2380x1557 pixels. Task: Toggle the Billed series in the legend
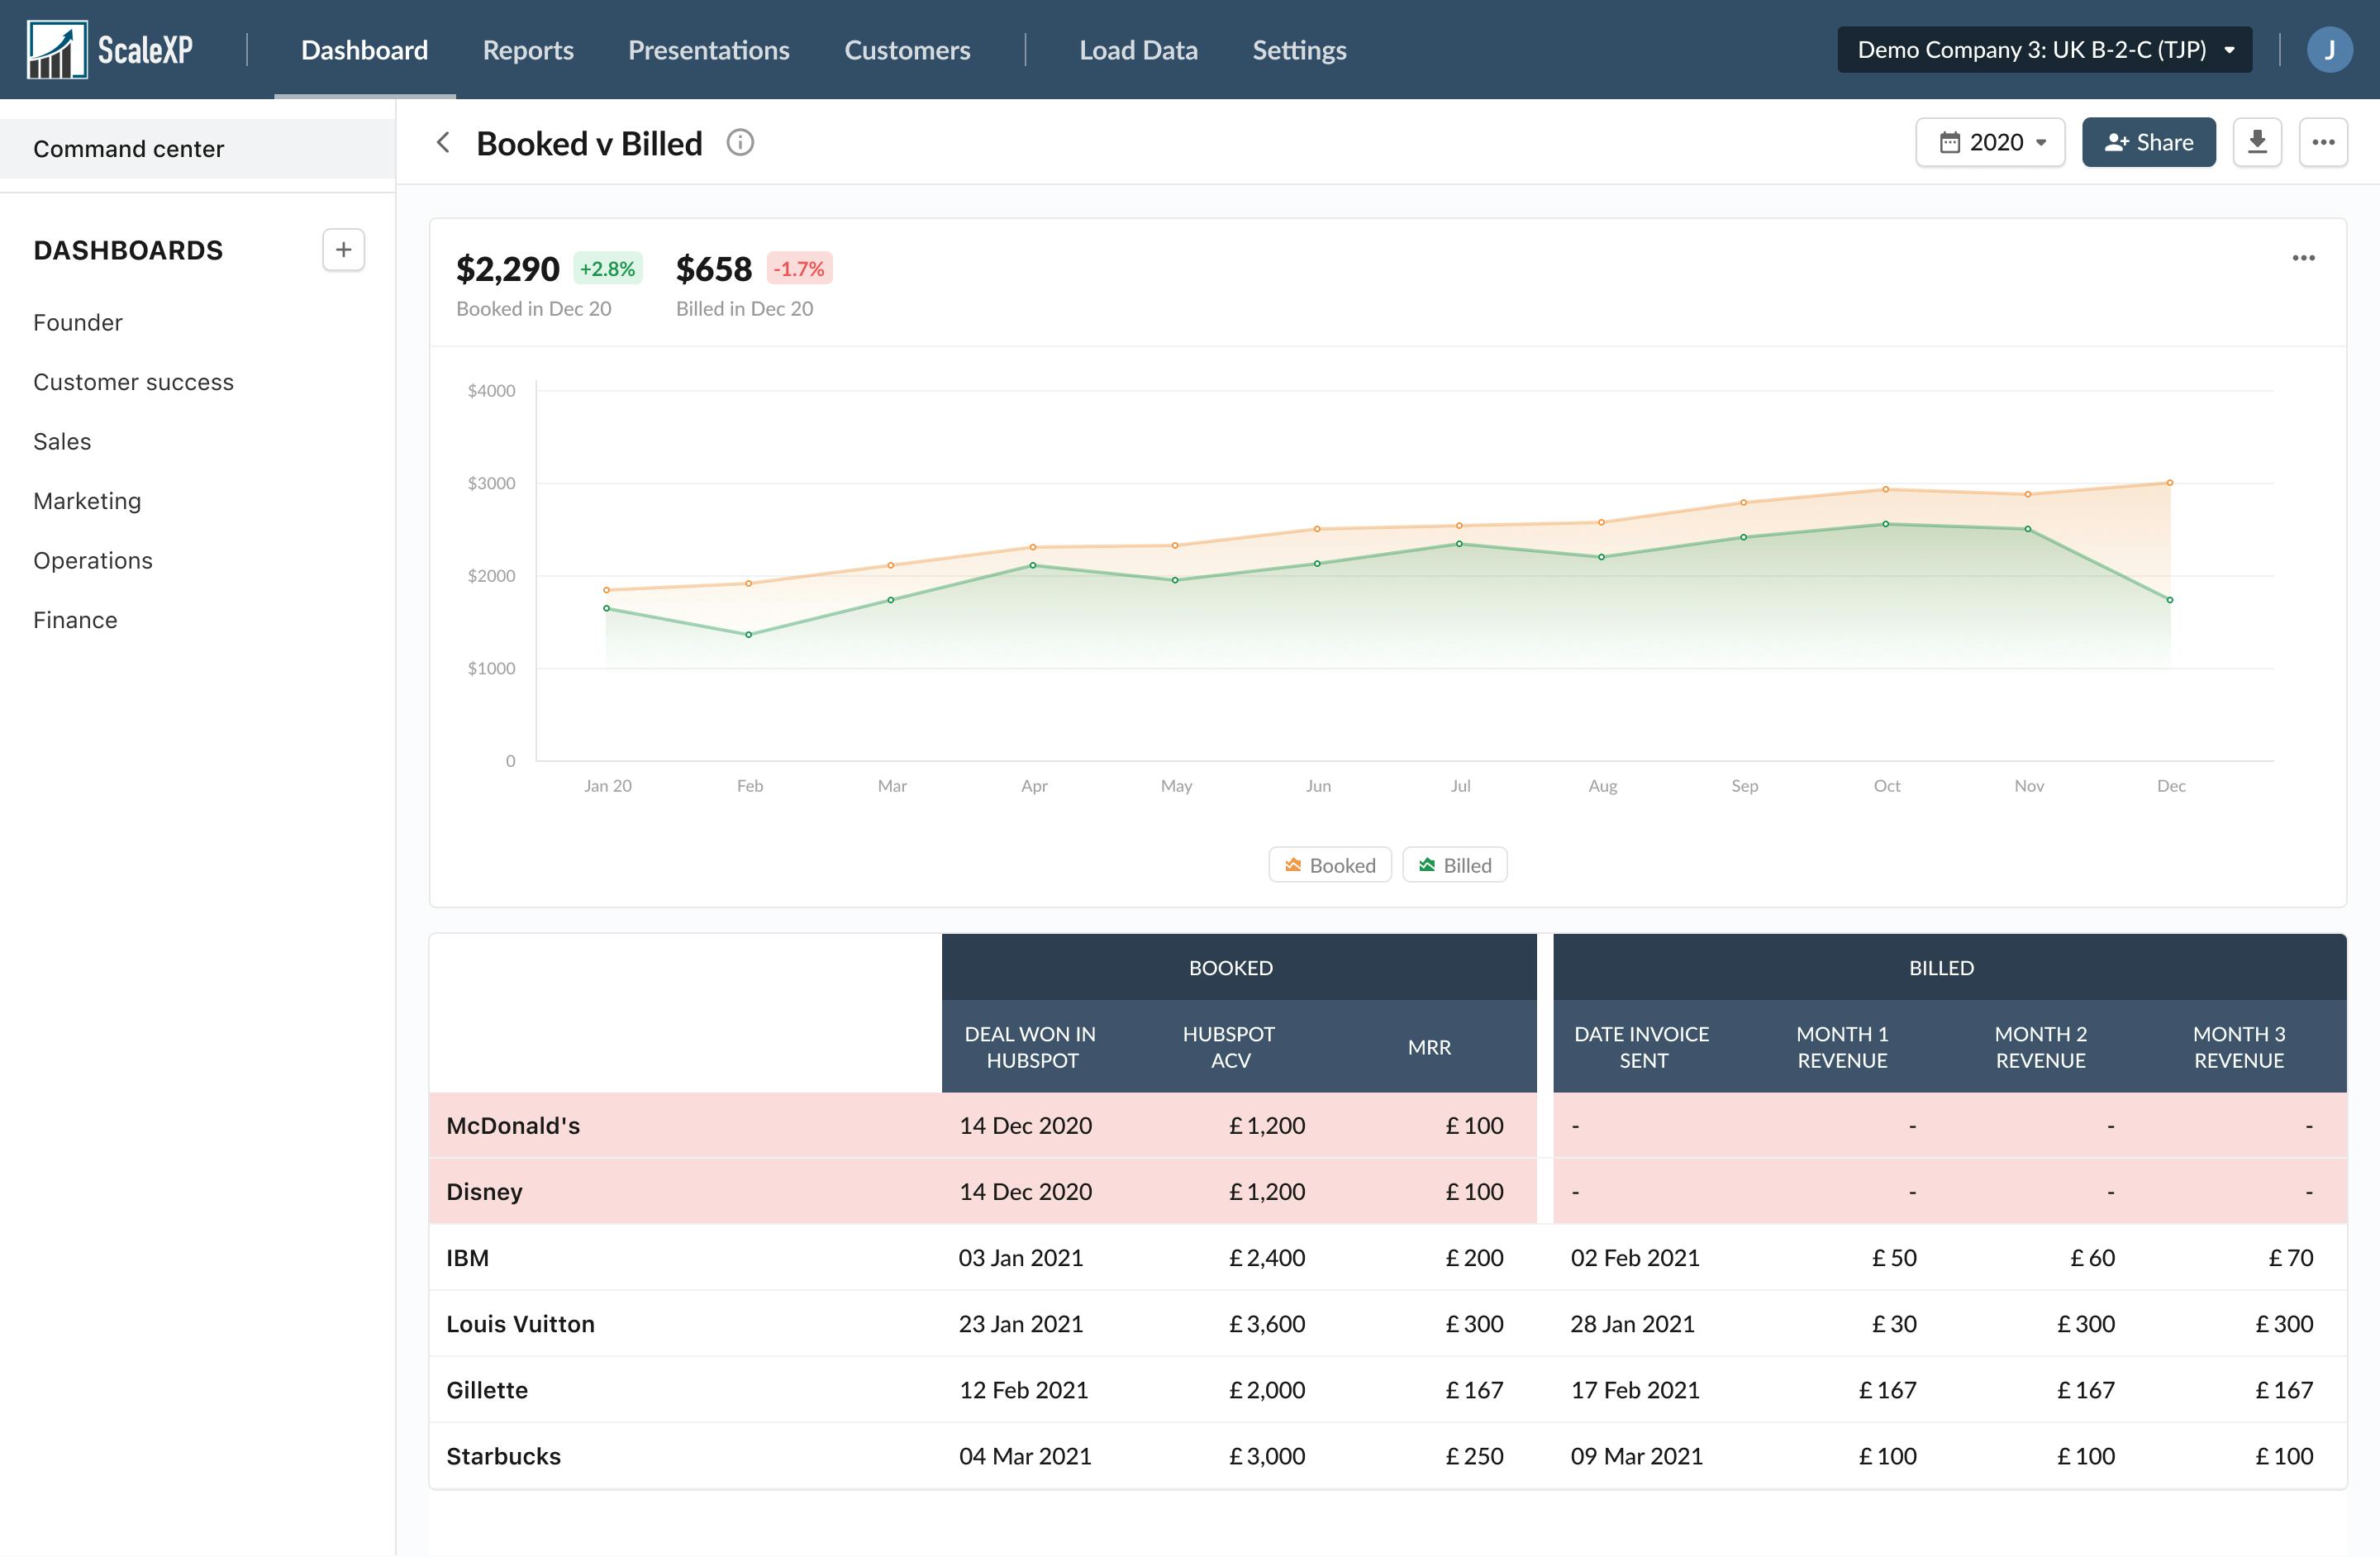(x=1454, y=864)
